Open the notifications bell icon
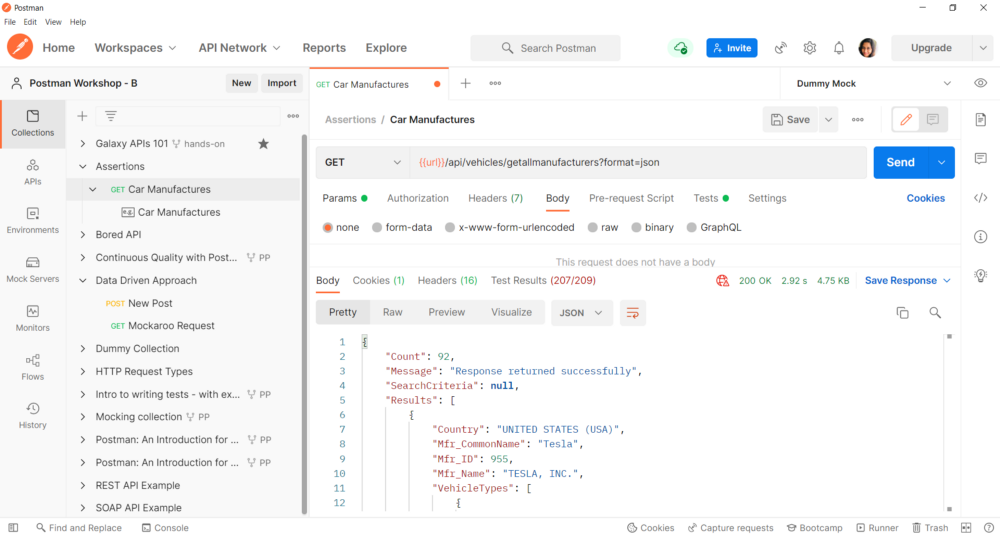This screenshot has width=1000, height=536. click(839, 48)
